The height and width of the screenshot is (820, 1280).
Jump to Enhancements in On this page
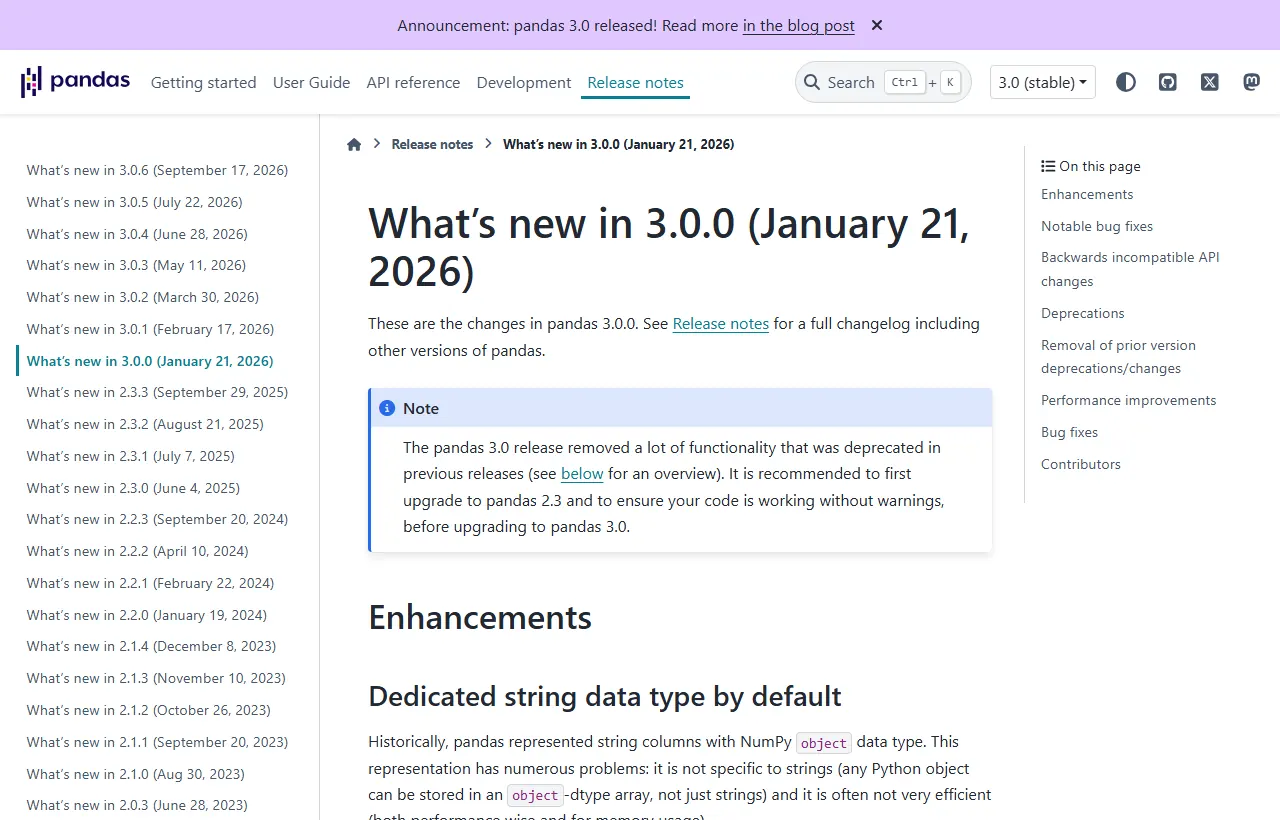coord(1087,194)
